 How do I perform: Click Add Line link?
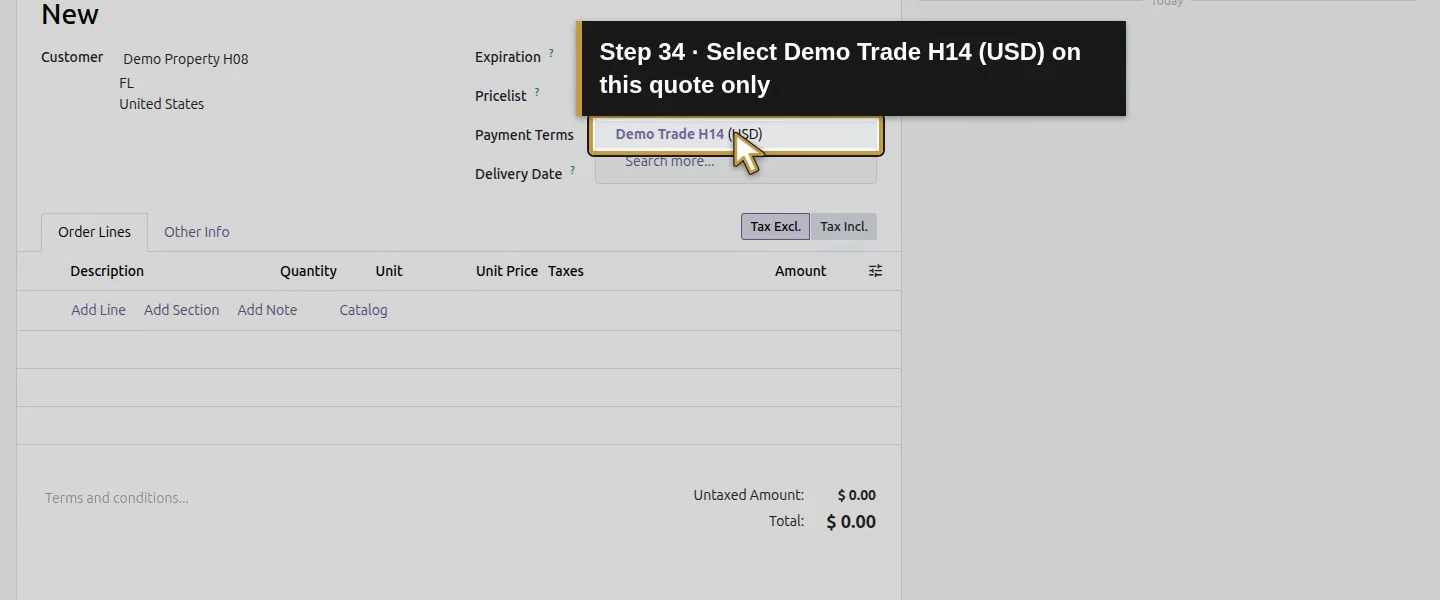click(x=98, y=310)
